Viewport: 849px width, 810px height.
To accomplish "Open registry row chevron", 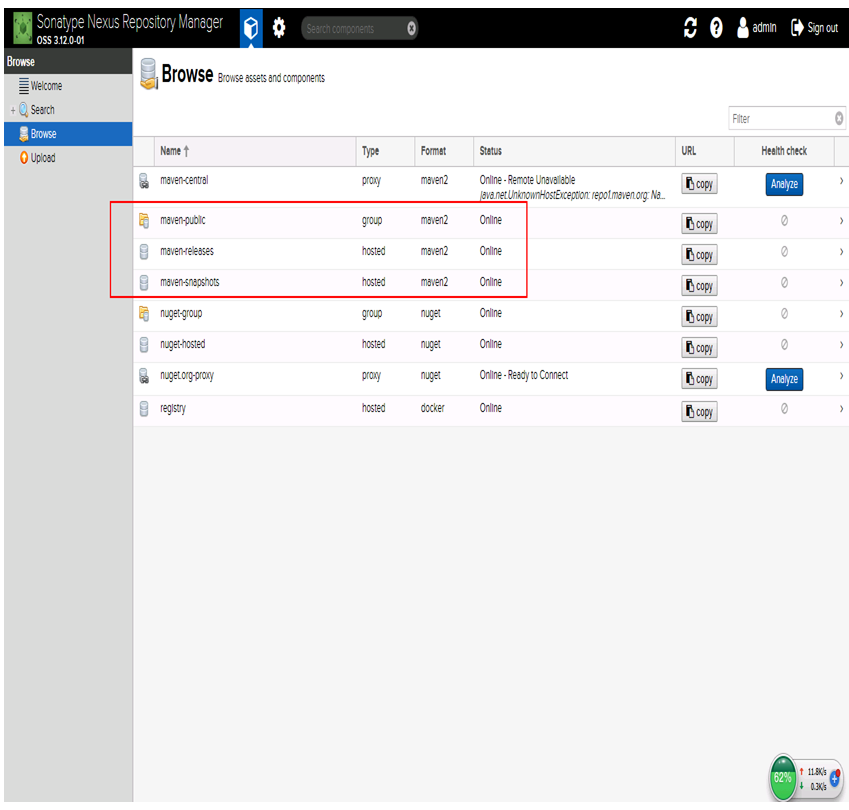I will click(x=841, y=408).
